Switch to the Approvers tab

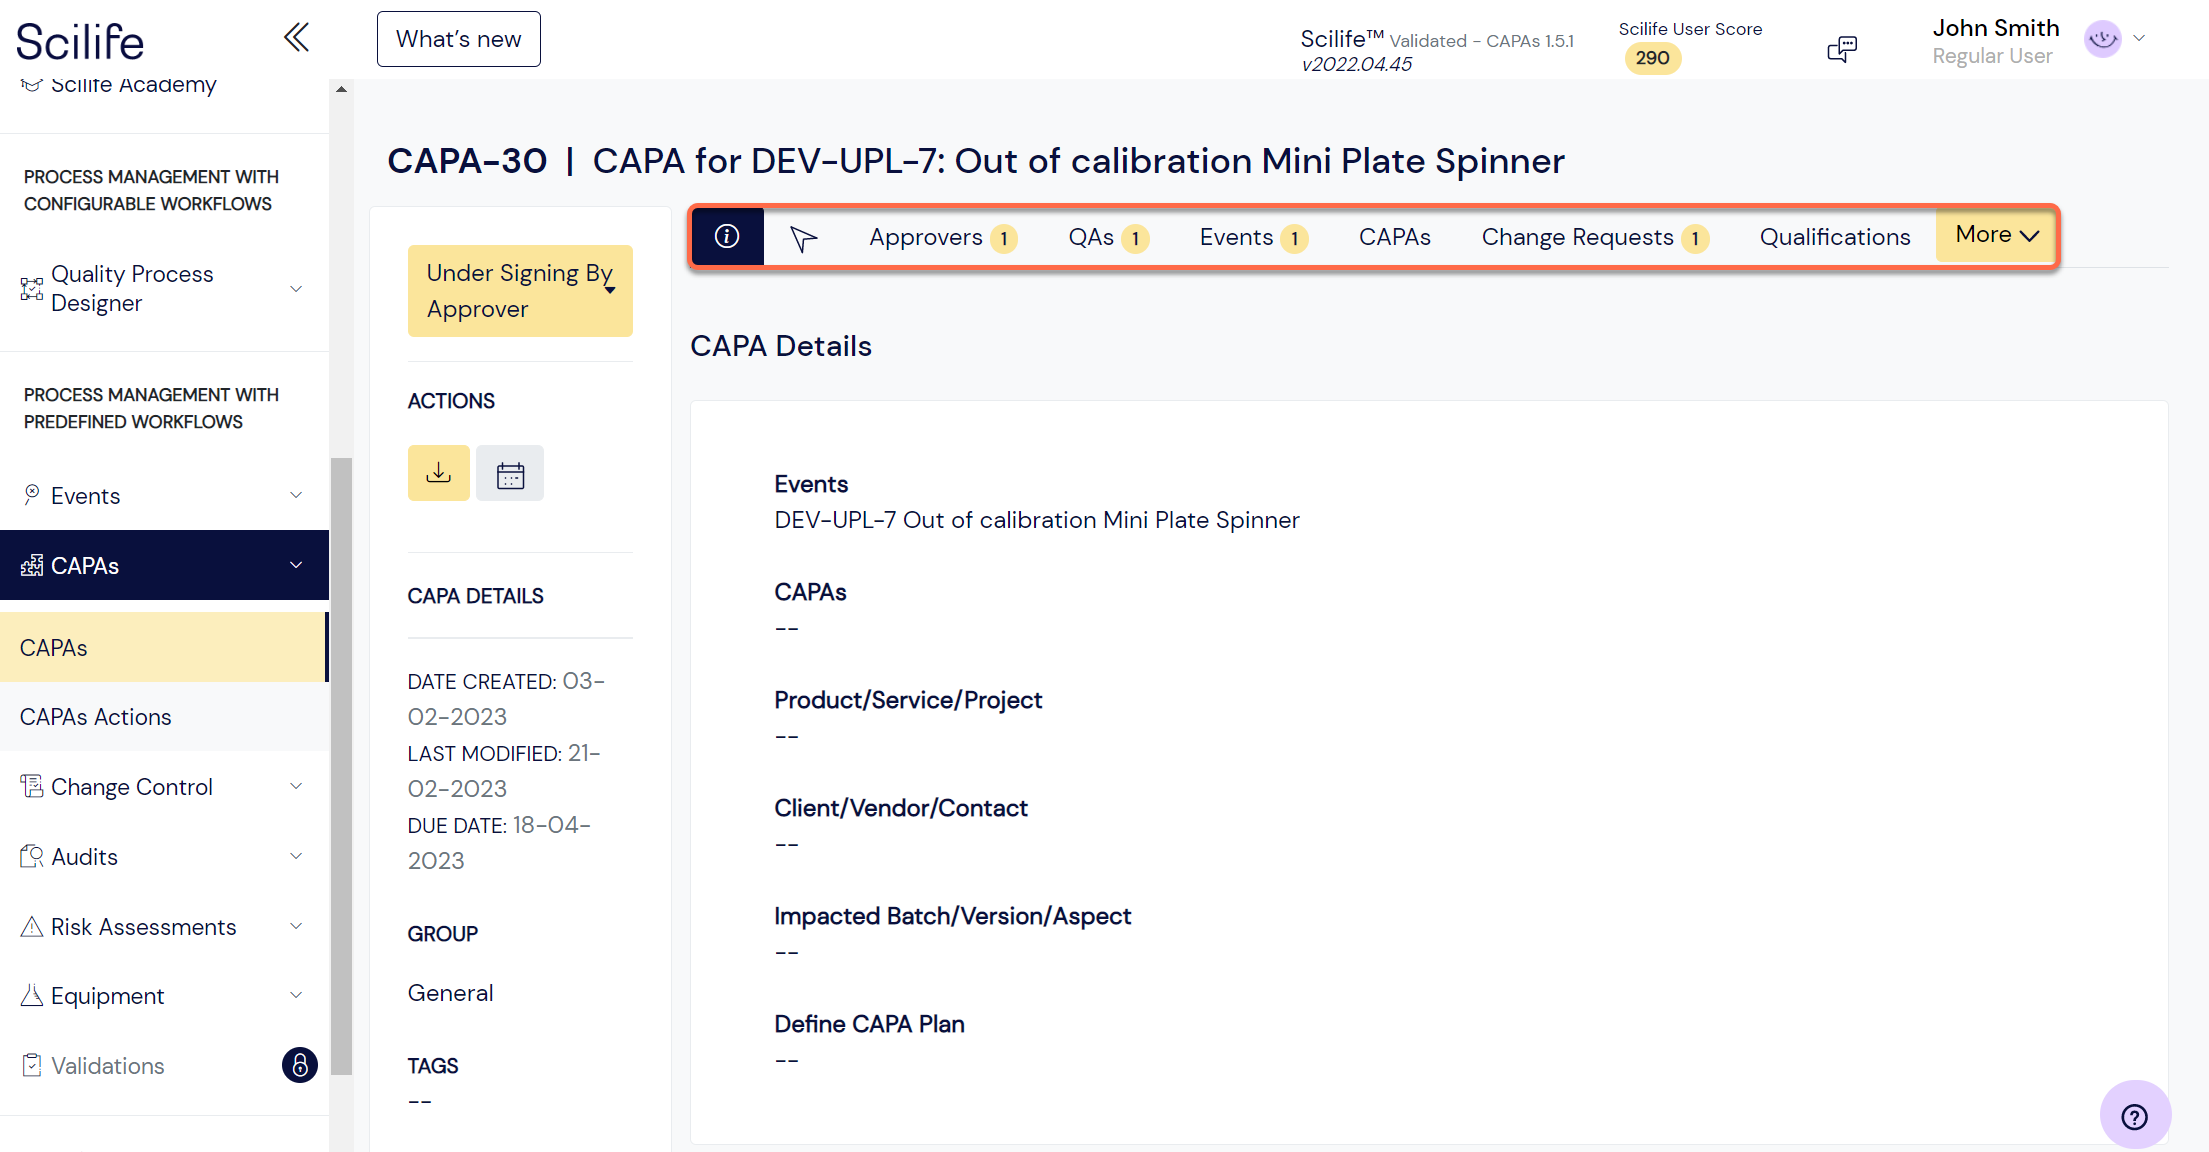coord(943,237)
